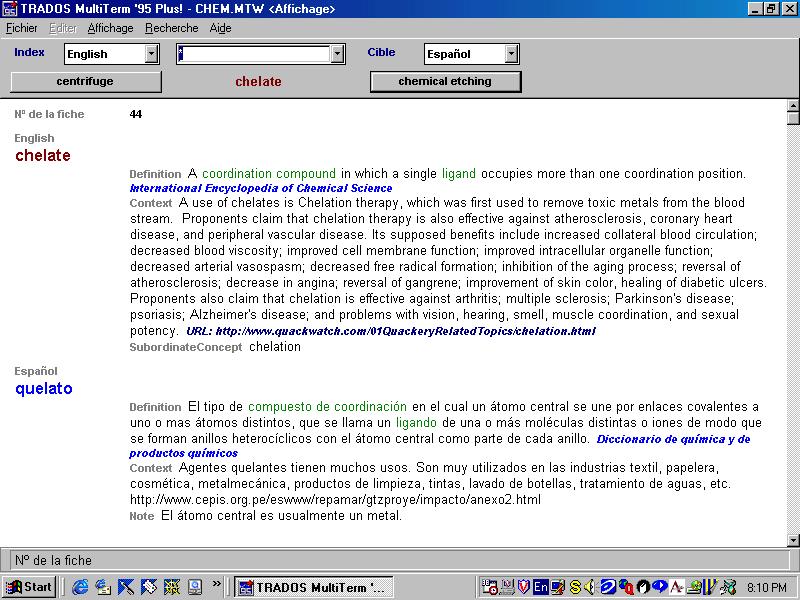Click the Show Desktop quick launch icon
Screen dimensions: 800x600
(x=195, y=587)
